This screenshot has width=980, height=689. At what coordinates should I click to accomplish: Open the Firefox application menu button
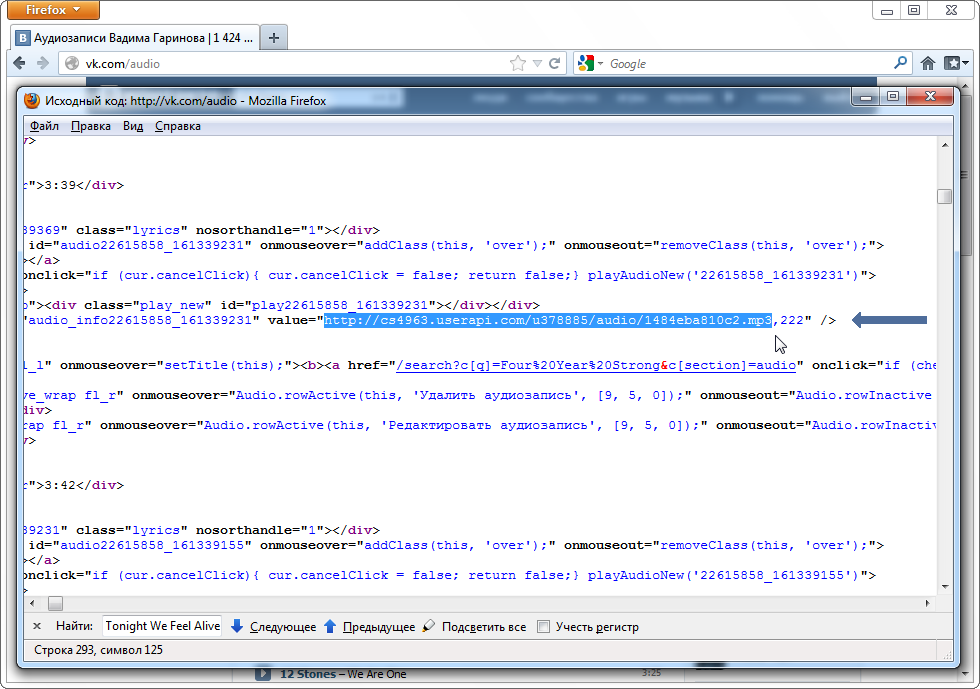(x=54, y=11)
